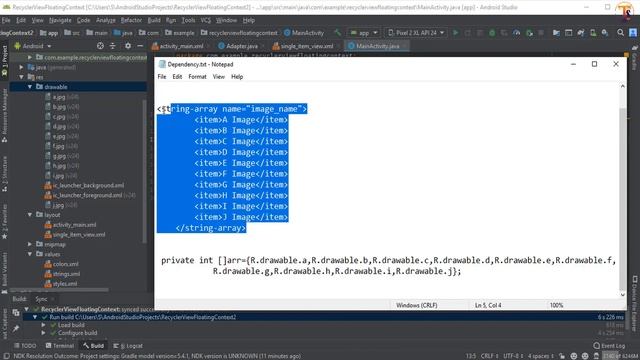Viewport: 640px width, 360px height.
Task: Open the AVD Manager icon
Action: click(x=593, y=33)
